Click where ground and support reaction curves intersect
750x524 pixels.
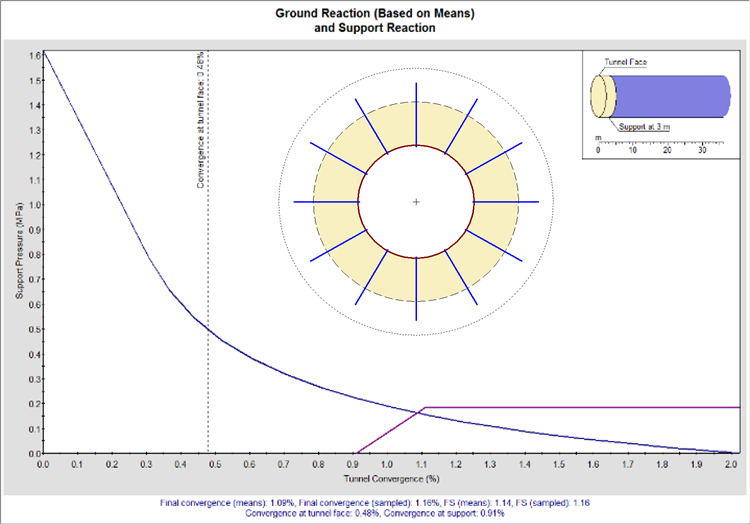416,411
